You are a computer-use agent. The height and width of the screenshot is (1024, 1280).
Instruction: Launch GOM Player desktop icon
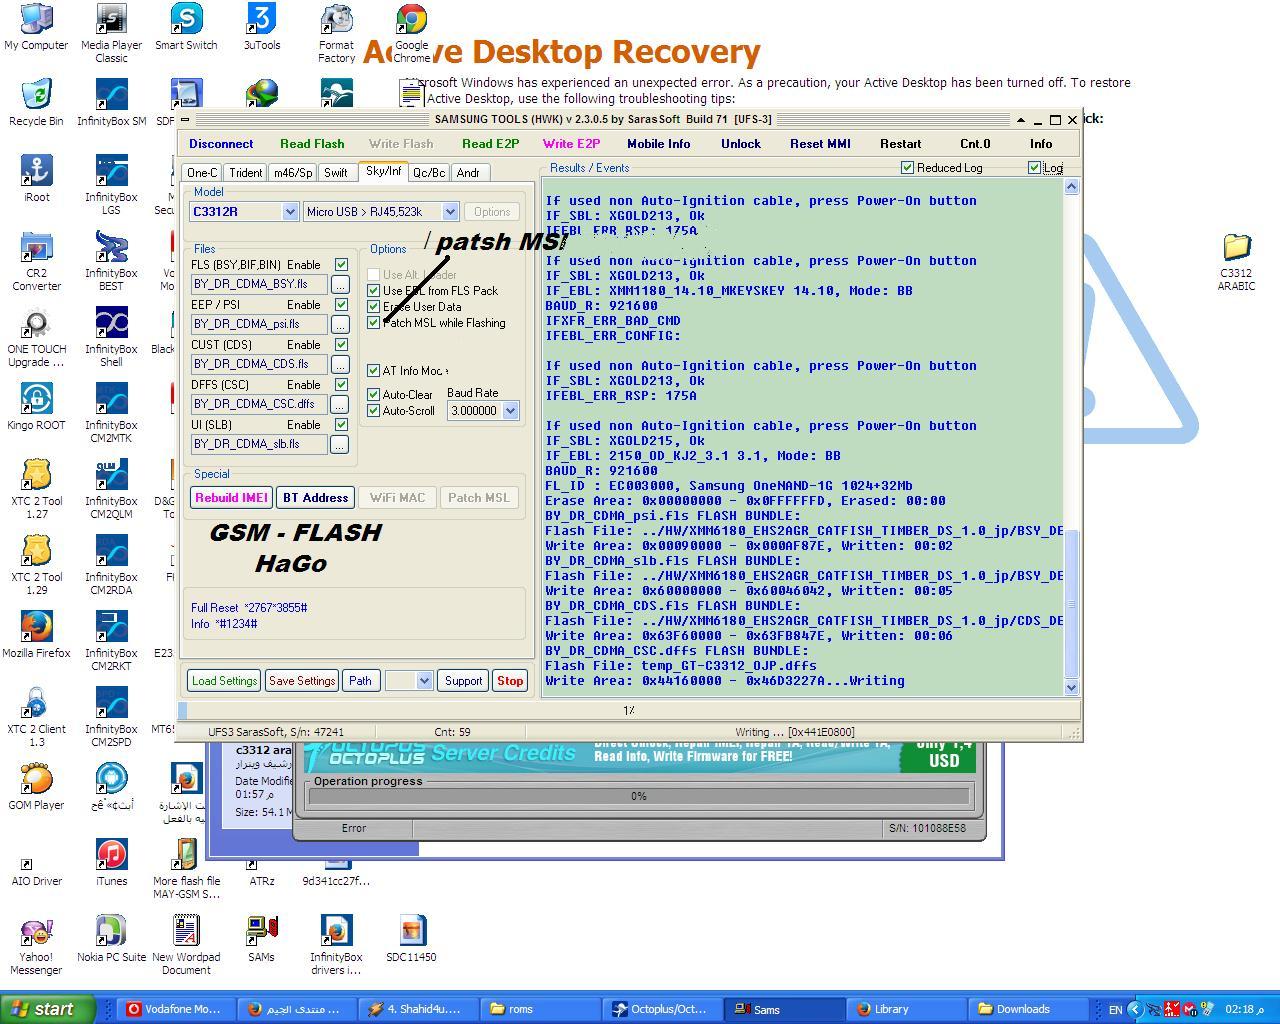point(36,787)
